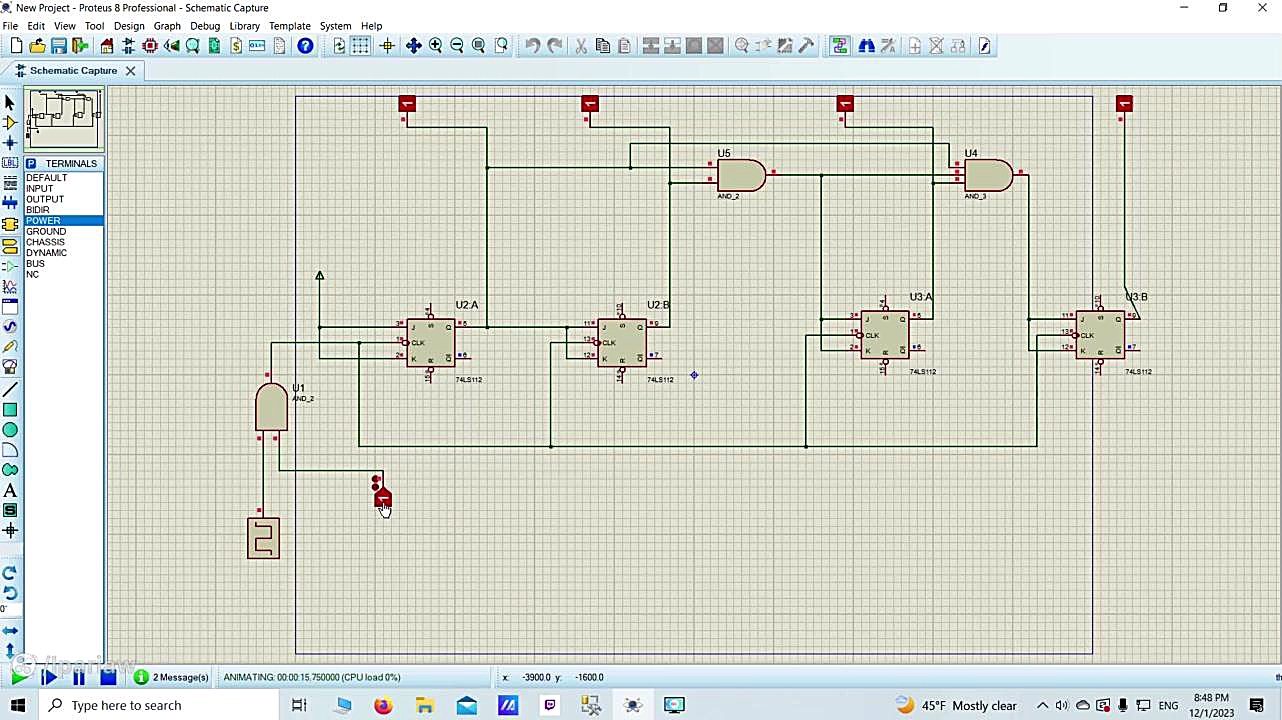1282x720 pixels.
Task: Click the Zoom In magnifier icon
Action: 436,46
